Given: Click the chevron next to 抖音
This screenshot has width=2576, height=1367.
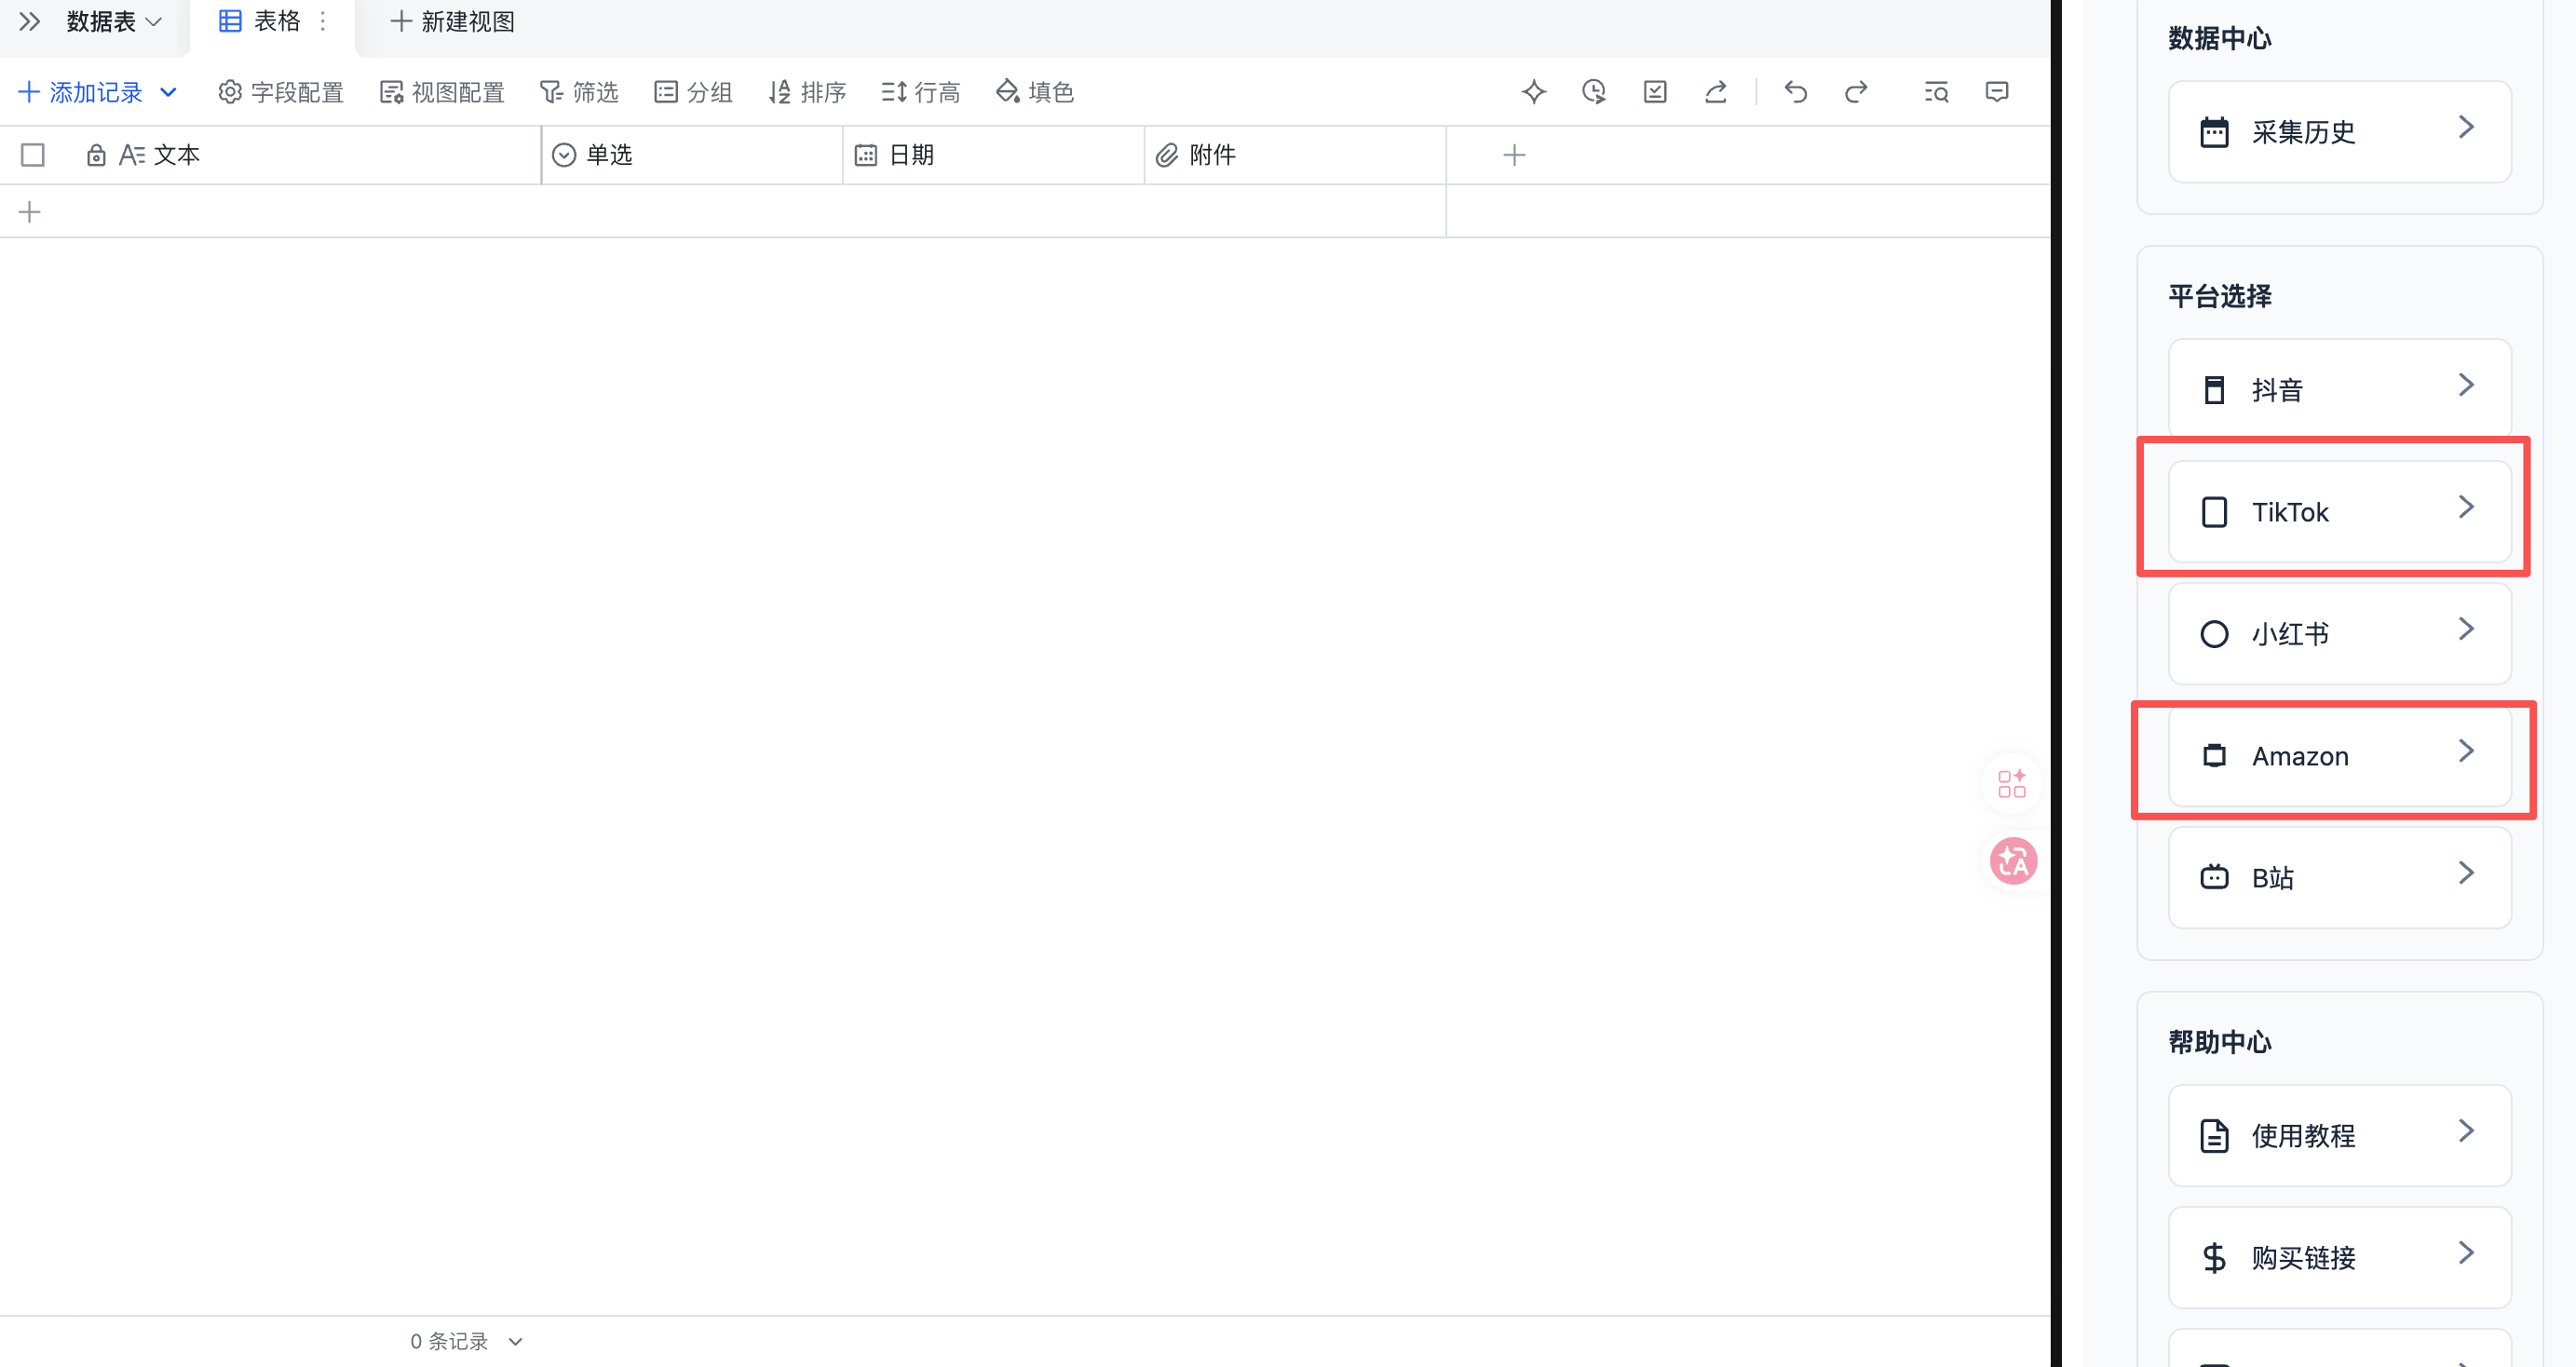Looking at the screenshot, I should [2466, 385].
